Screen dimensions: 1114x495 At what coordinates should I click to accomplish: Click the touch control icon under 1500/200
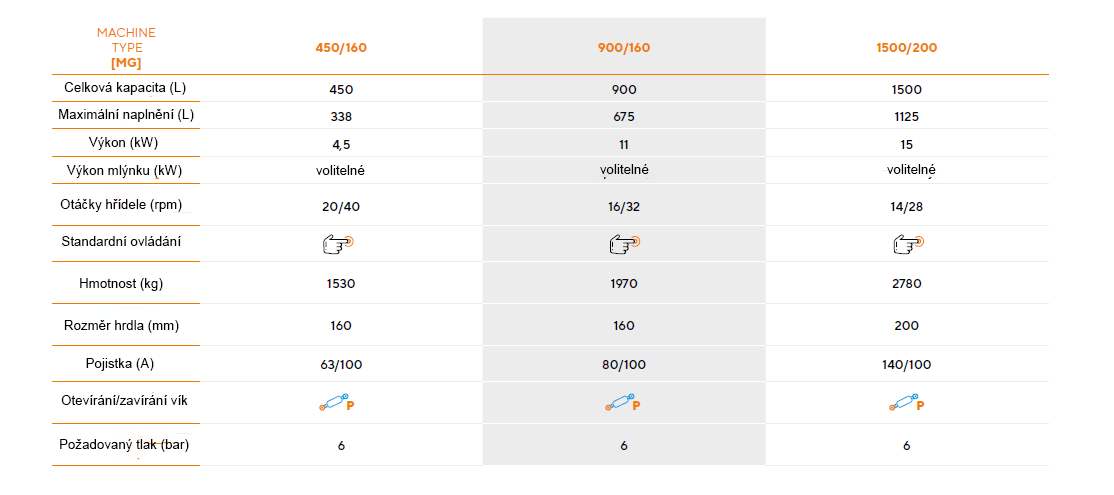(907, 242)
